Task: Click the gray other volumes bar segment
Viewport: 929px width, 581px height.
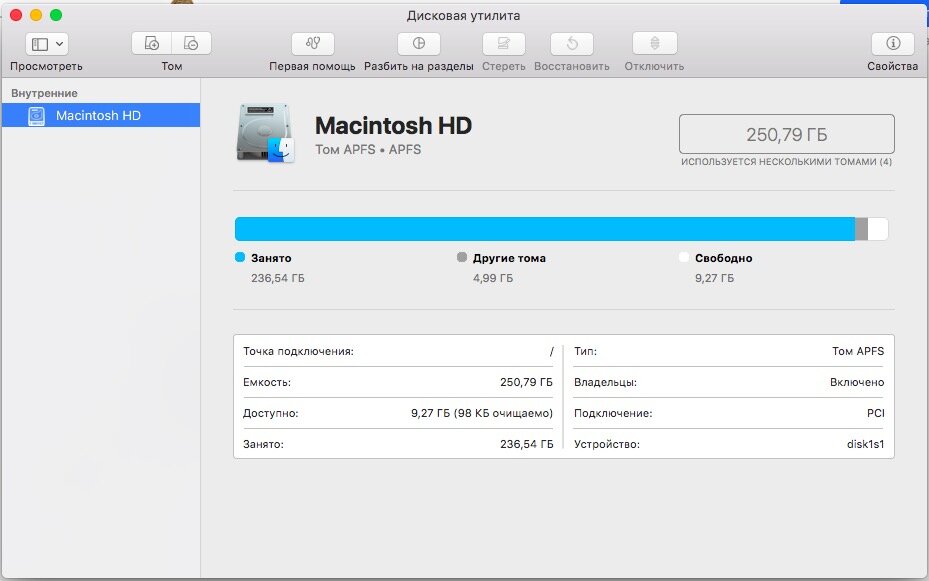Action: (861, 229)
